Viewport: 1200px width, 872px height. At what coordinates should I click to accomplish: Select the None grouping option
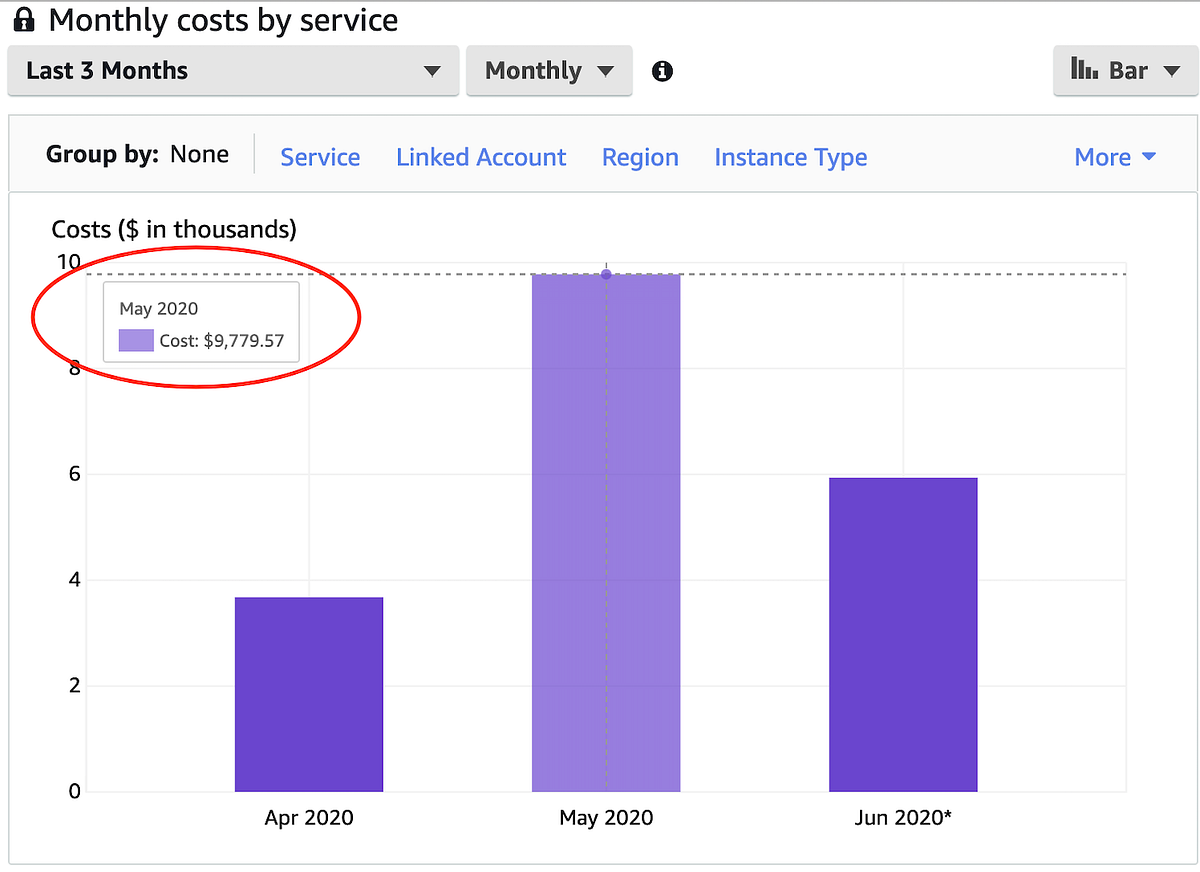(199, 154)
